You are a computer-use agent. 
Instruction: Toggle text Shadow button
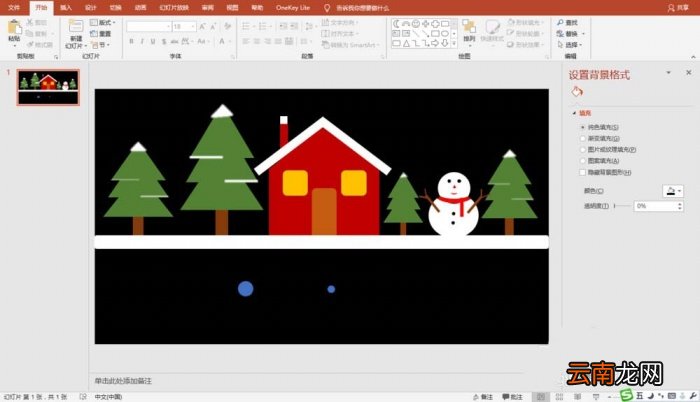pos(164,42)
